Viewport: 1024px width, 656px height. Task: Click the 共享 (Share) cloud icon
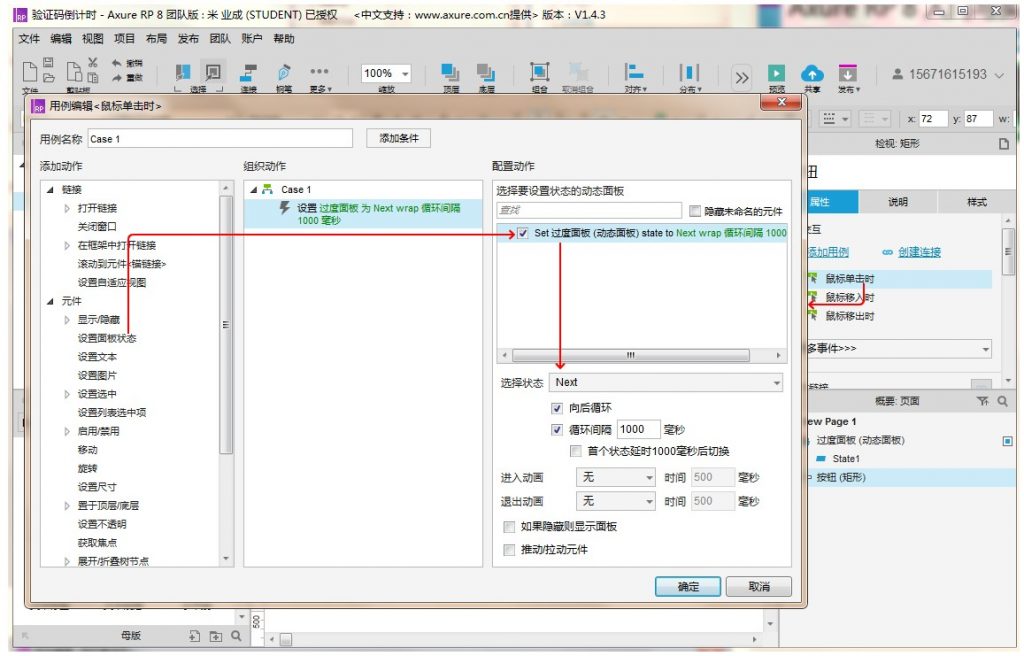coord(812,74)
